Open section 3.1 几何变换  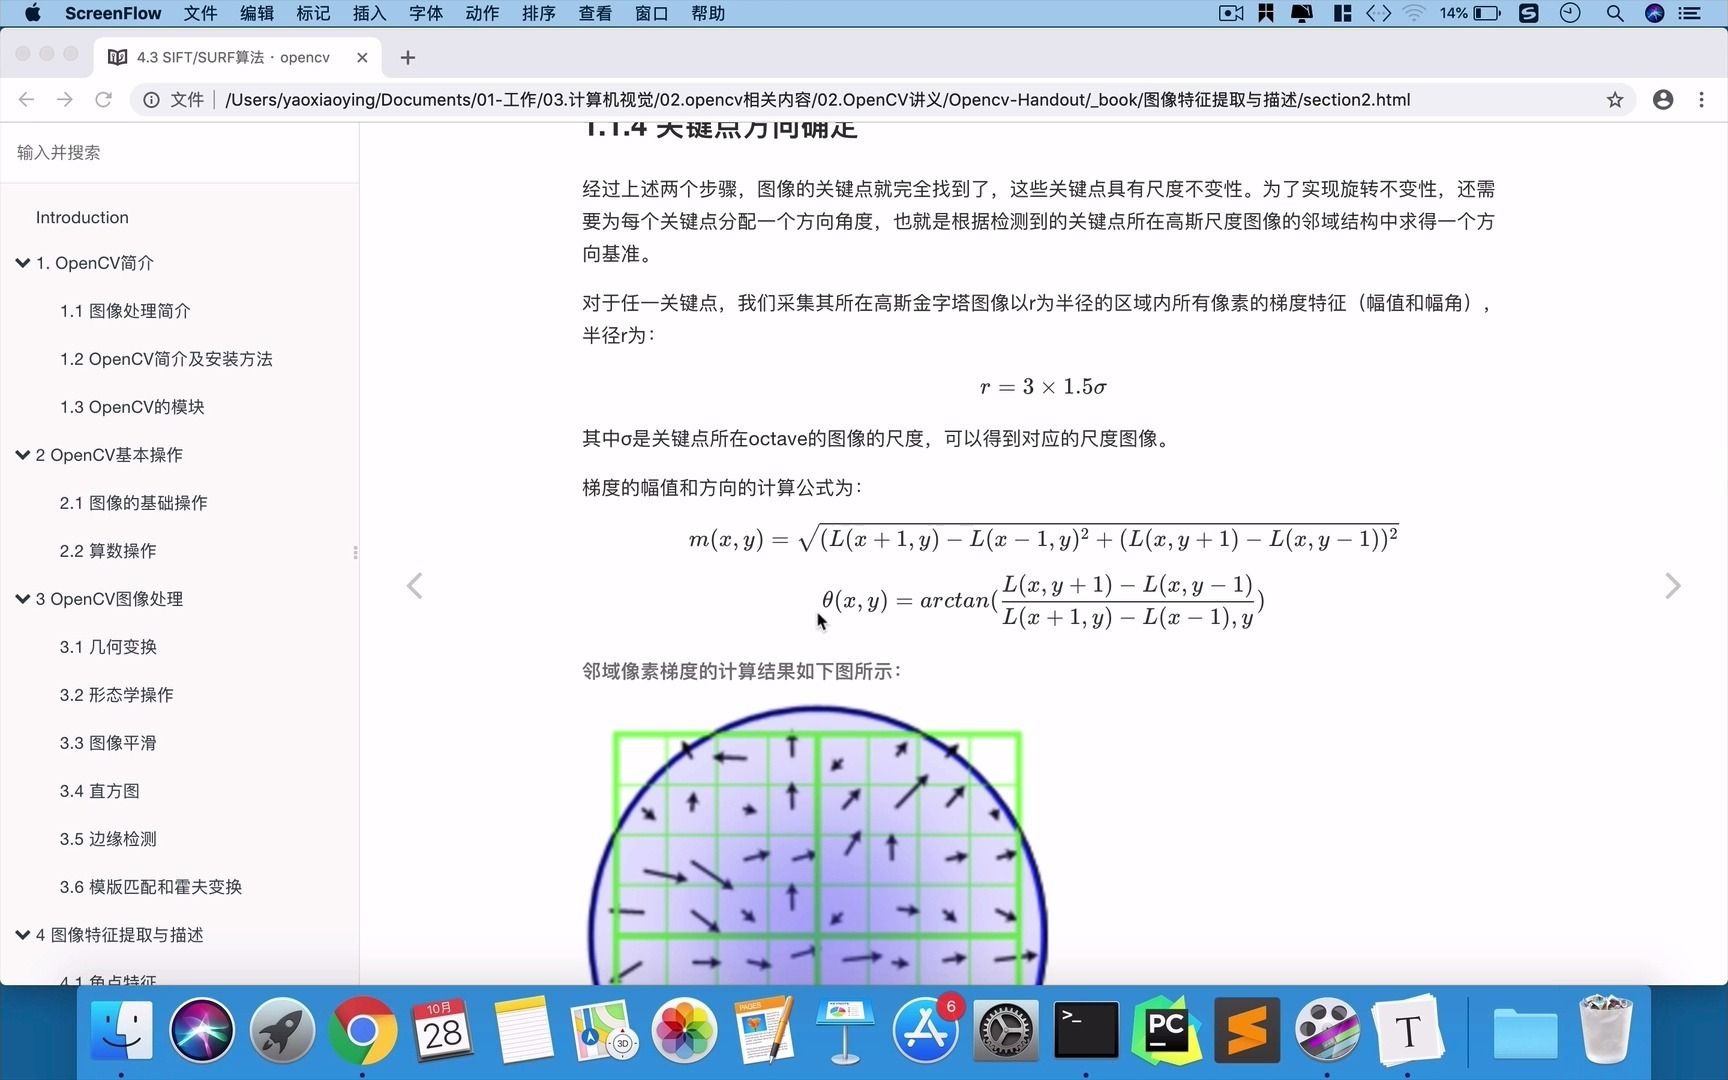click(108, 647)
